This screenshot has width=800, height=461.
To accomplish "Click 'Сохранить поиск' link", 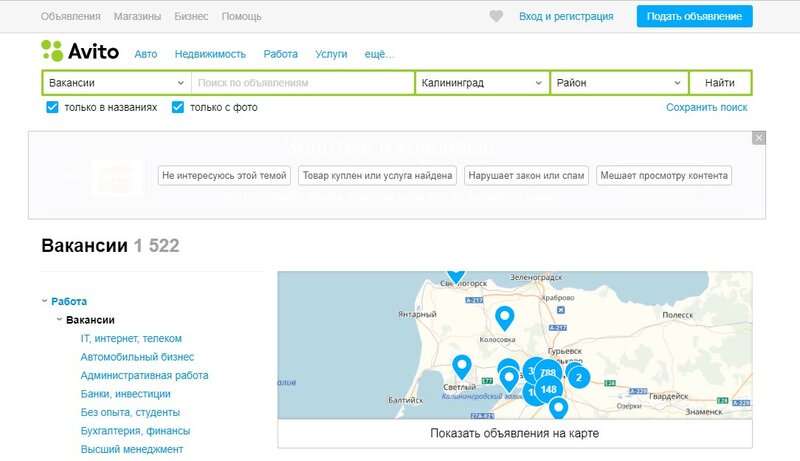I will coord(707,108).
